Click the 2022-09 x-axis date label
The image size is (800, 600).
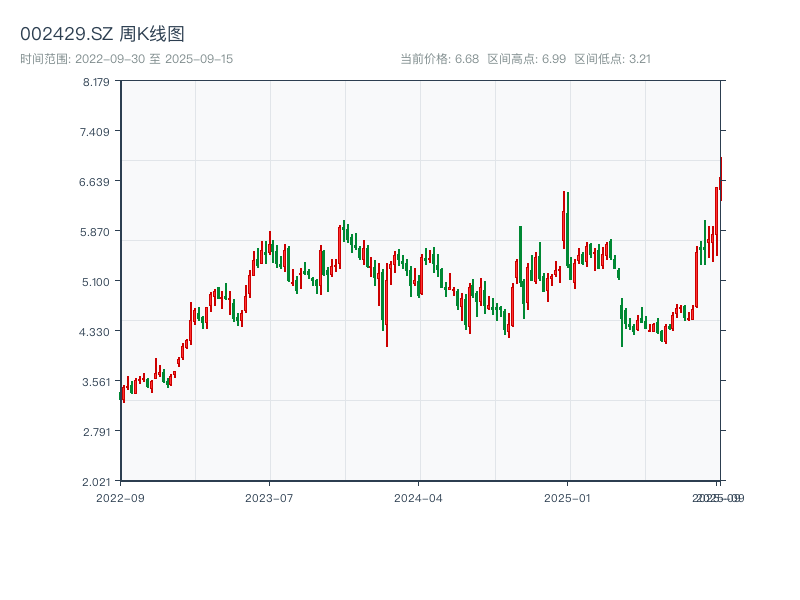pos(120,497)
